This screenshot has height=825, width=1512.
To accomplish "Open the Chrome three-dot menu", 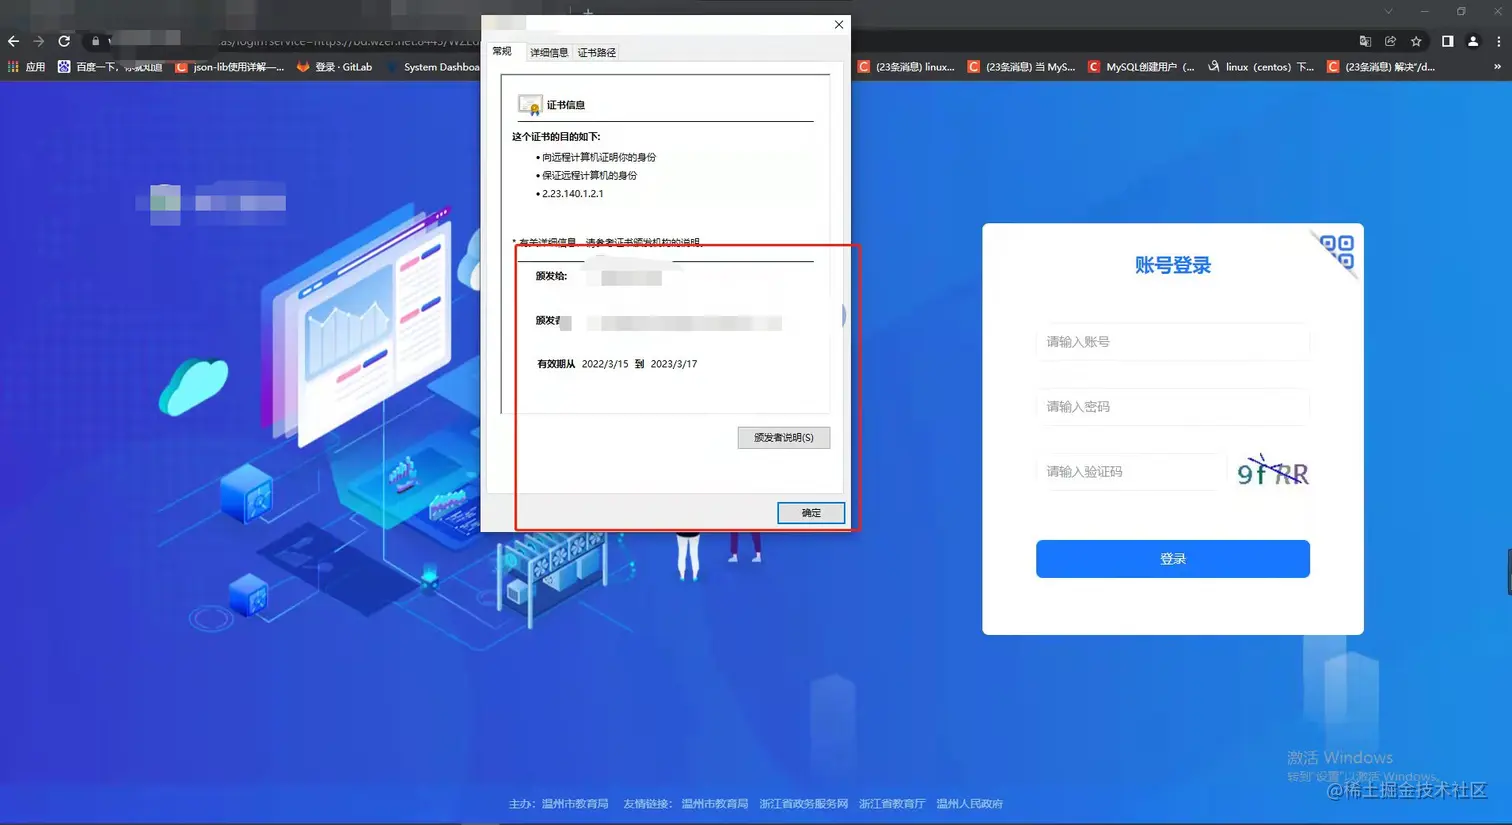I will click(1498, 41).
